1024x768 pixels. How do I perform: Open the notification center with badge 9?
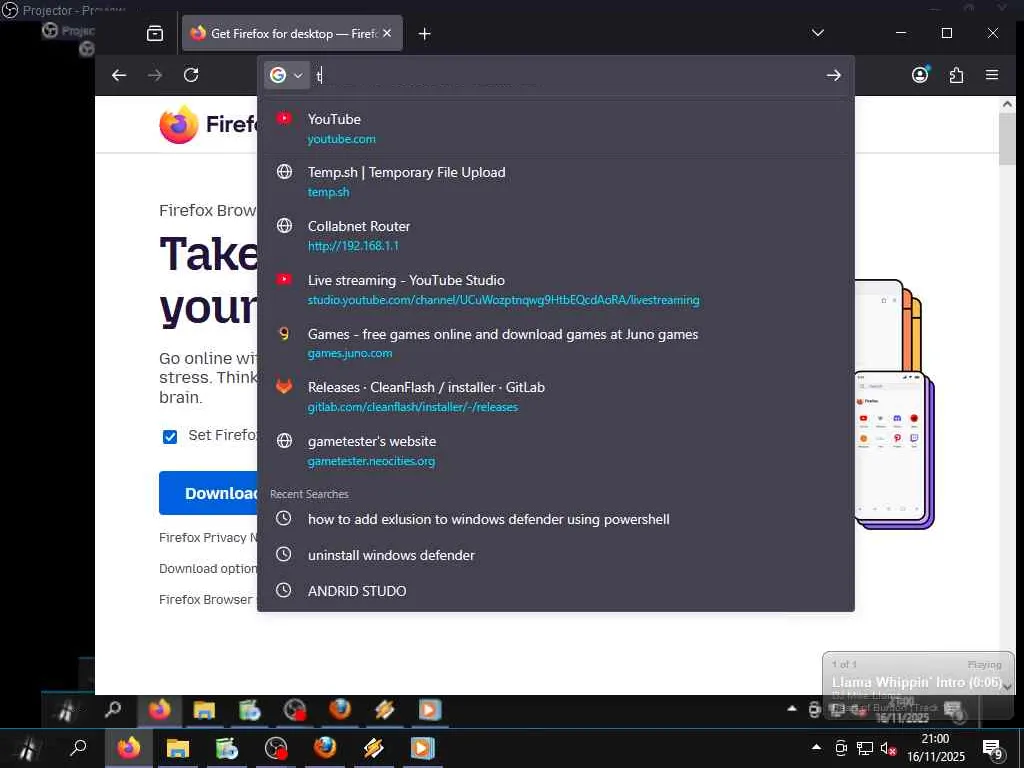tap(993, 749)
